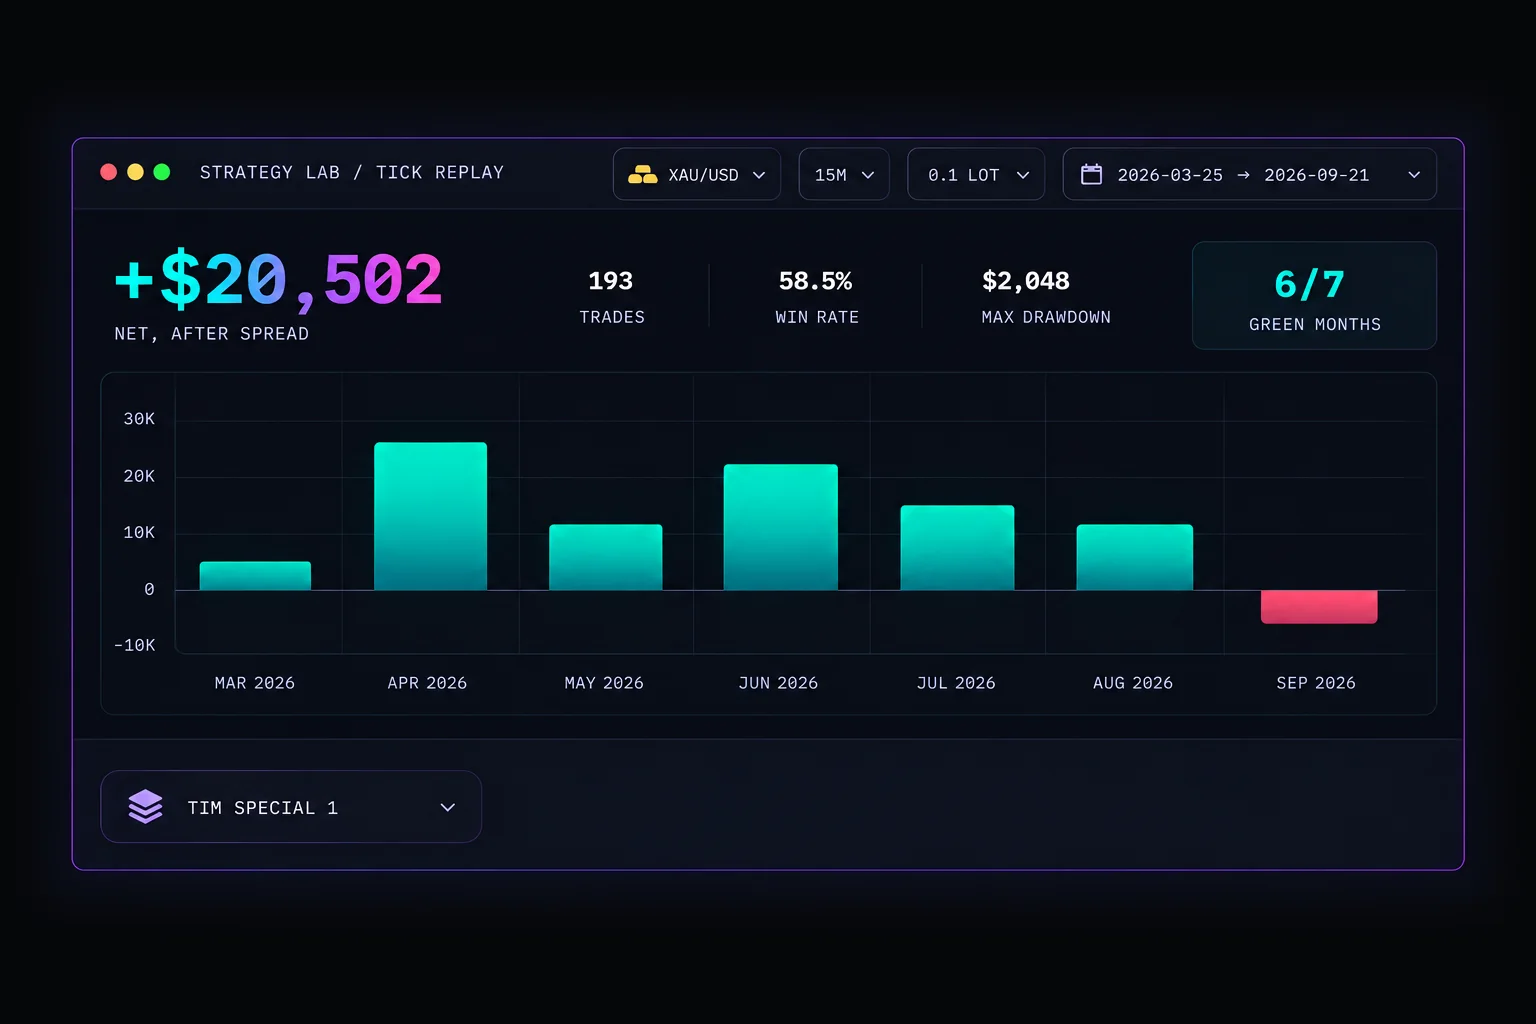Click the 6/7 GREEN MONTHS card
Viewport: 1536px width, 1024px height.
click(1314, 295)
